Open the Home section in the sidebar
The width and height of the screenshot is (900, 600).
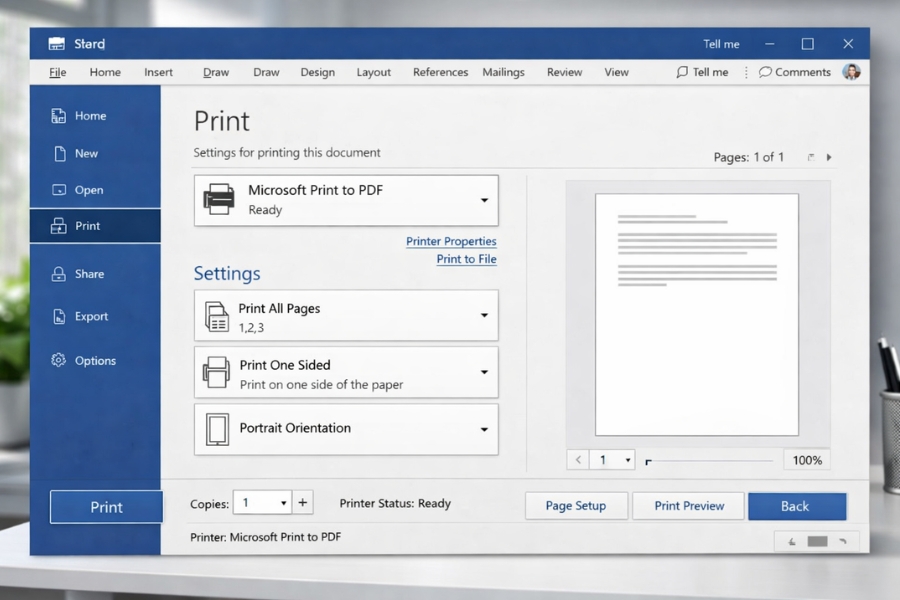click(x=57, y=115)
